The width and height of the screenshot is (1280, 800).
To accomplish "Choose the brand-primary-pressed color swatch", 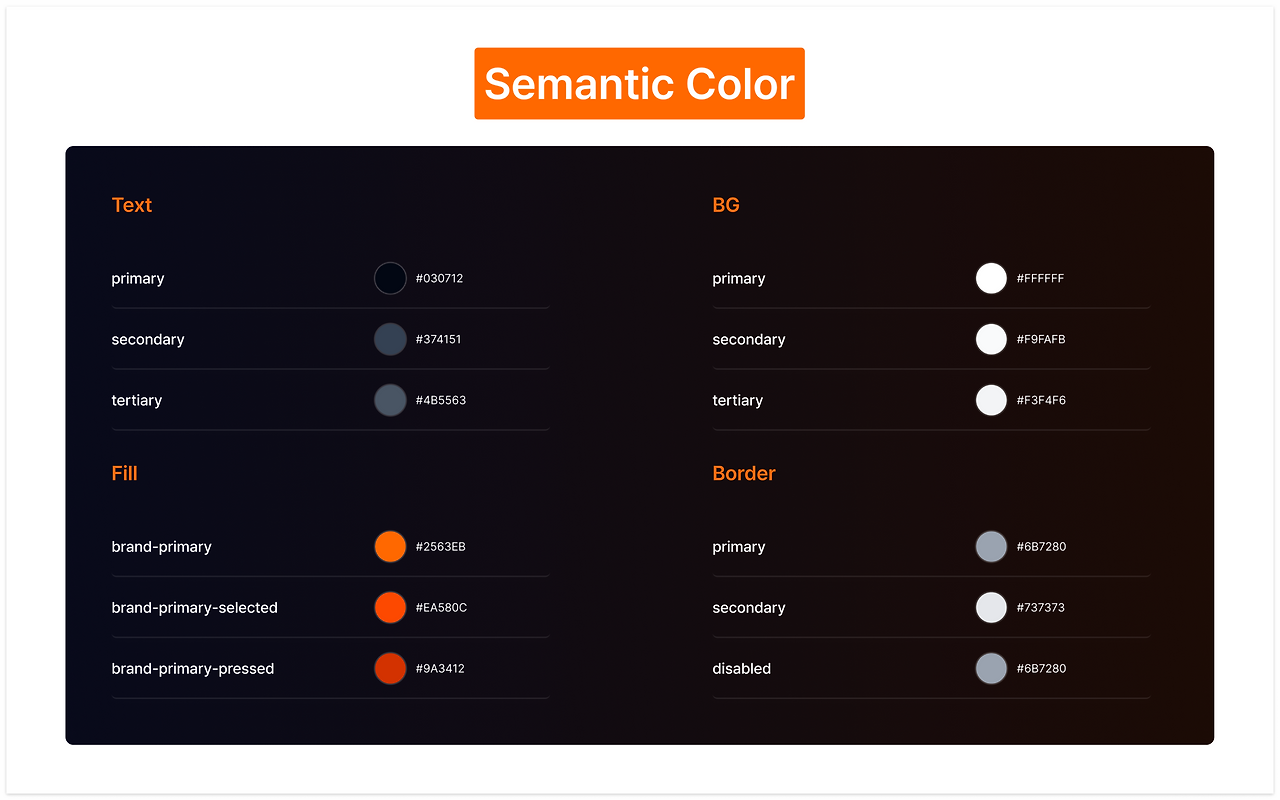I will click(390, 668).
